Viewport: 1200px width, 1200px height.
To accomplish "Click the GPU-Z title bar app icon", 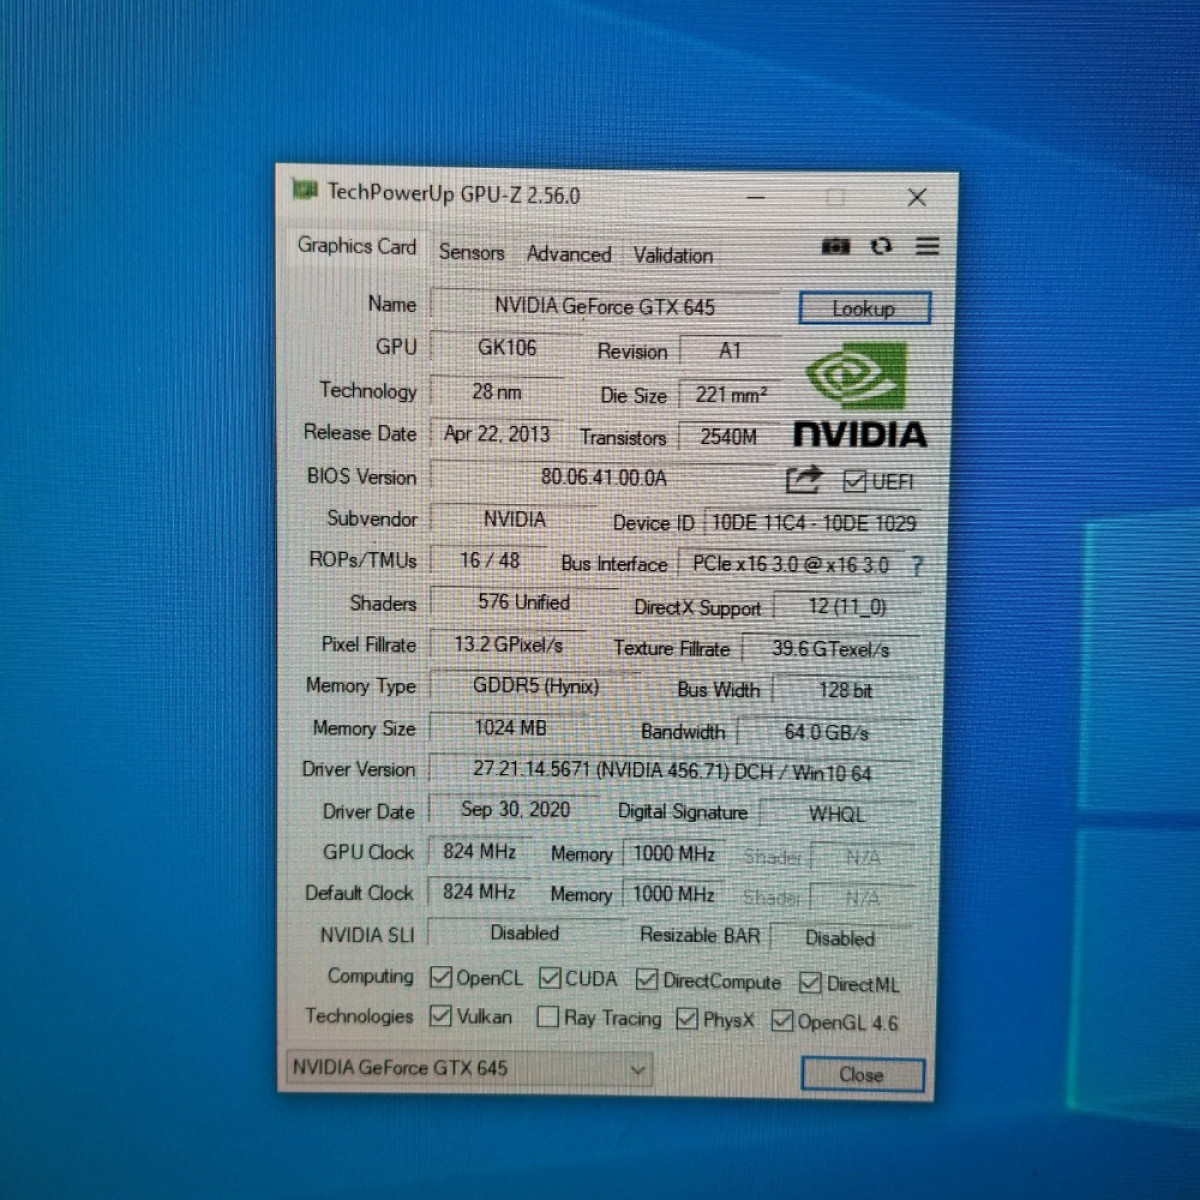I will coord(304,189).
